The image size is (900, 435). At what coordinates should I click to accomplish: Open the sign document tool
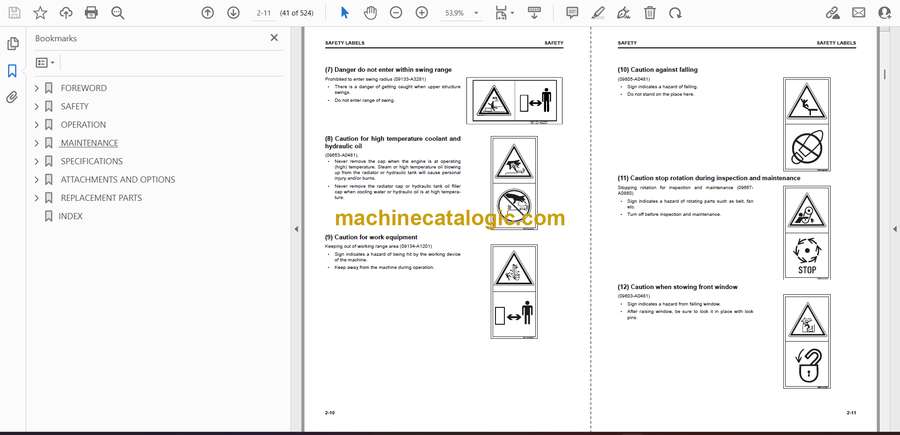623,13
